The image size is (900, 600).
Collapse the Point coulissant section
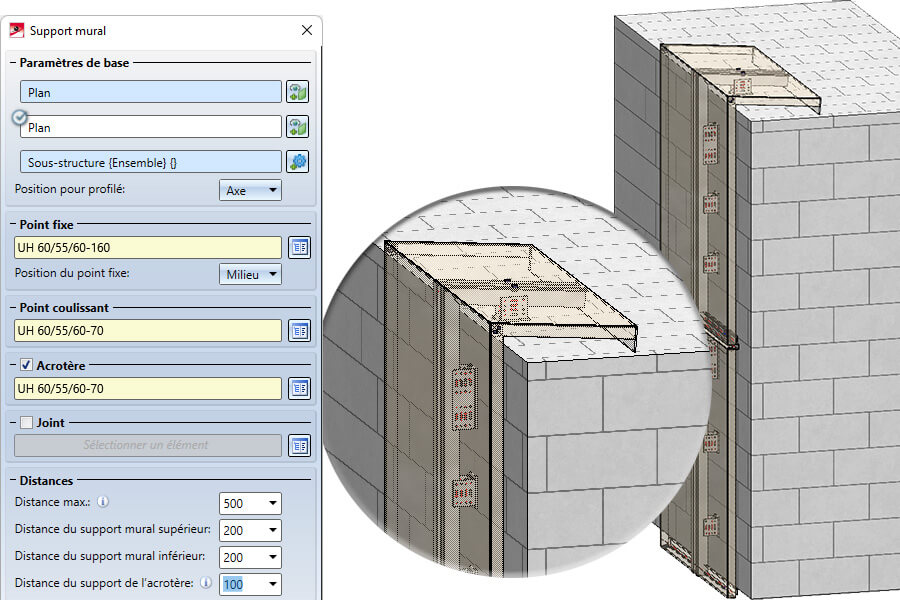coord(13,308)
